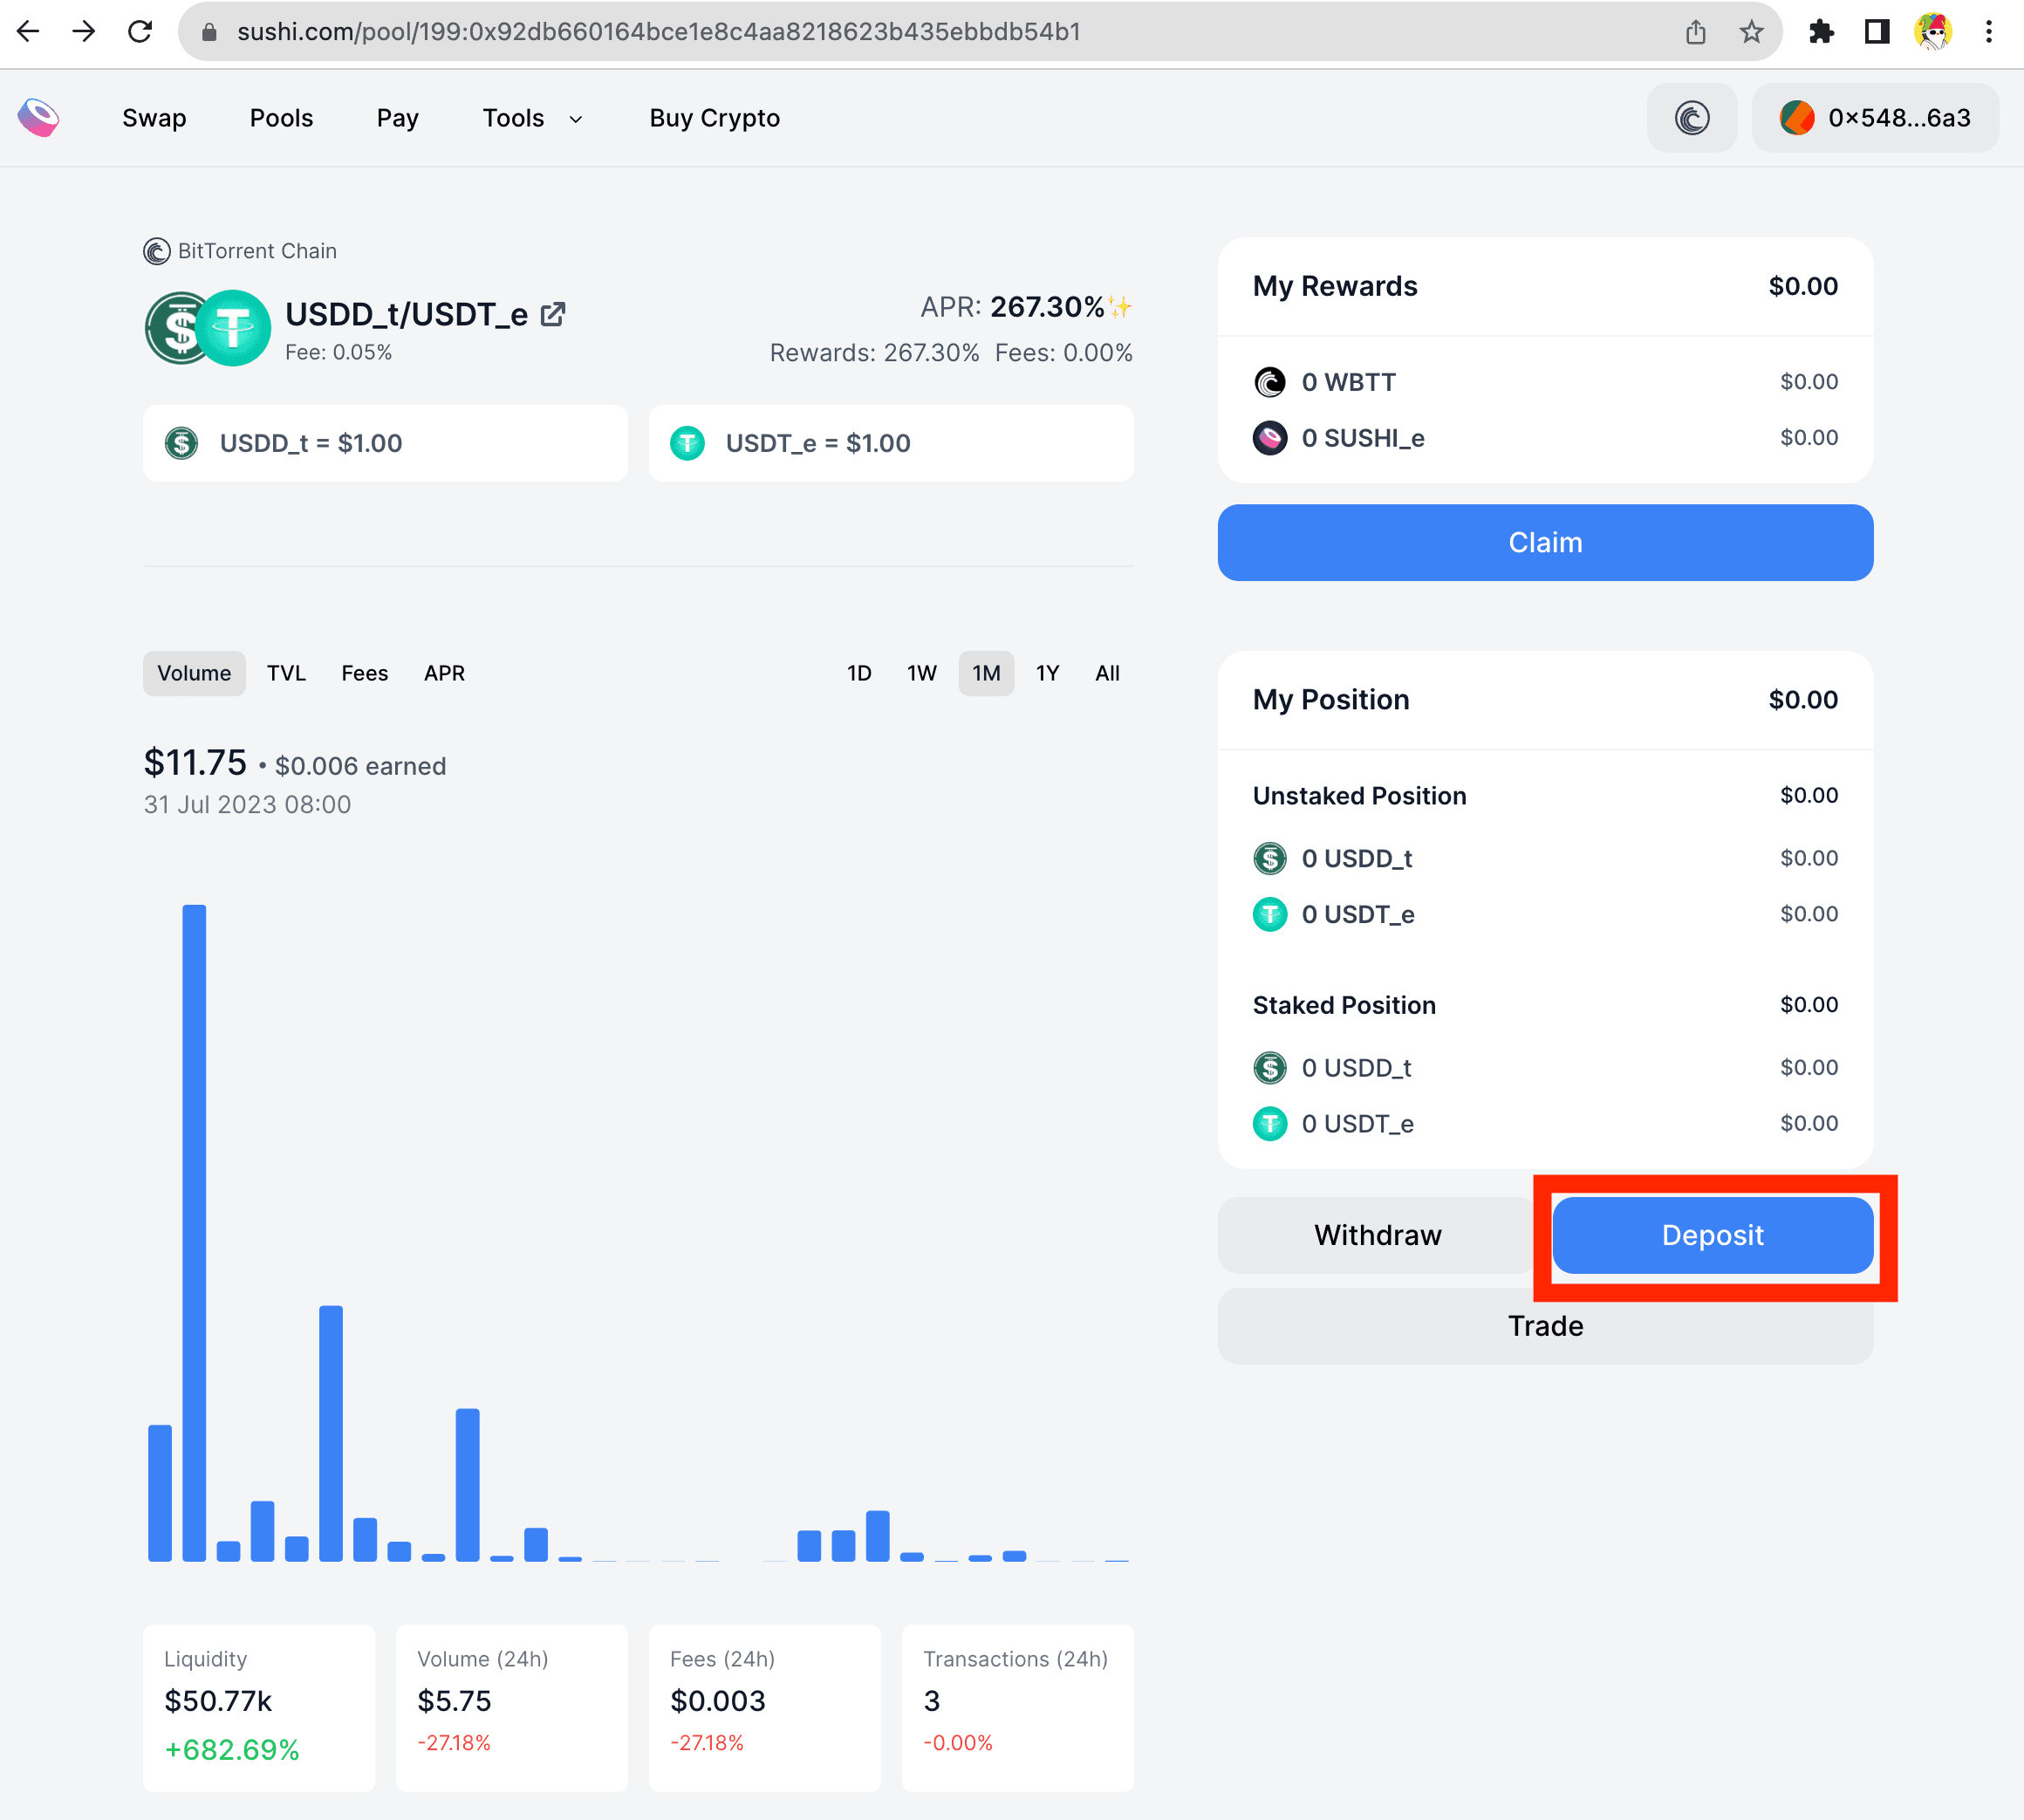This screenshot has height=1820, width=2024.
Task: Open the Chrome profile avatar
Action: pos(1933,32)
